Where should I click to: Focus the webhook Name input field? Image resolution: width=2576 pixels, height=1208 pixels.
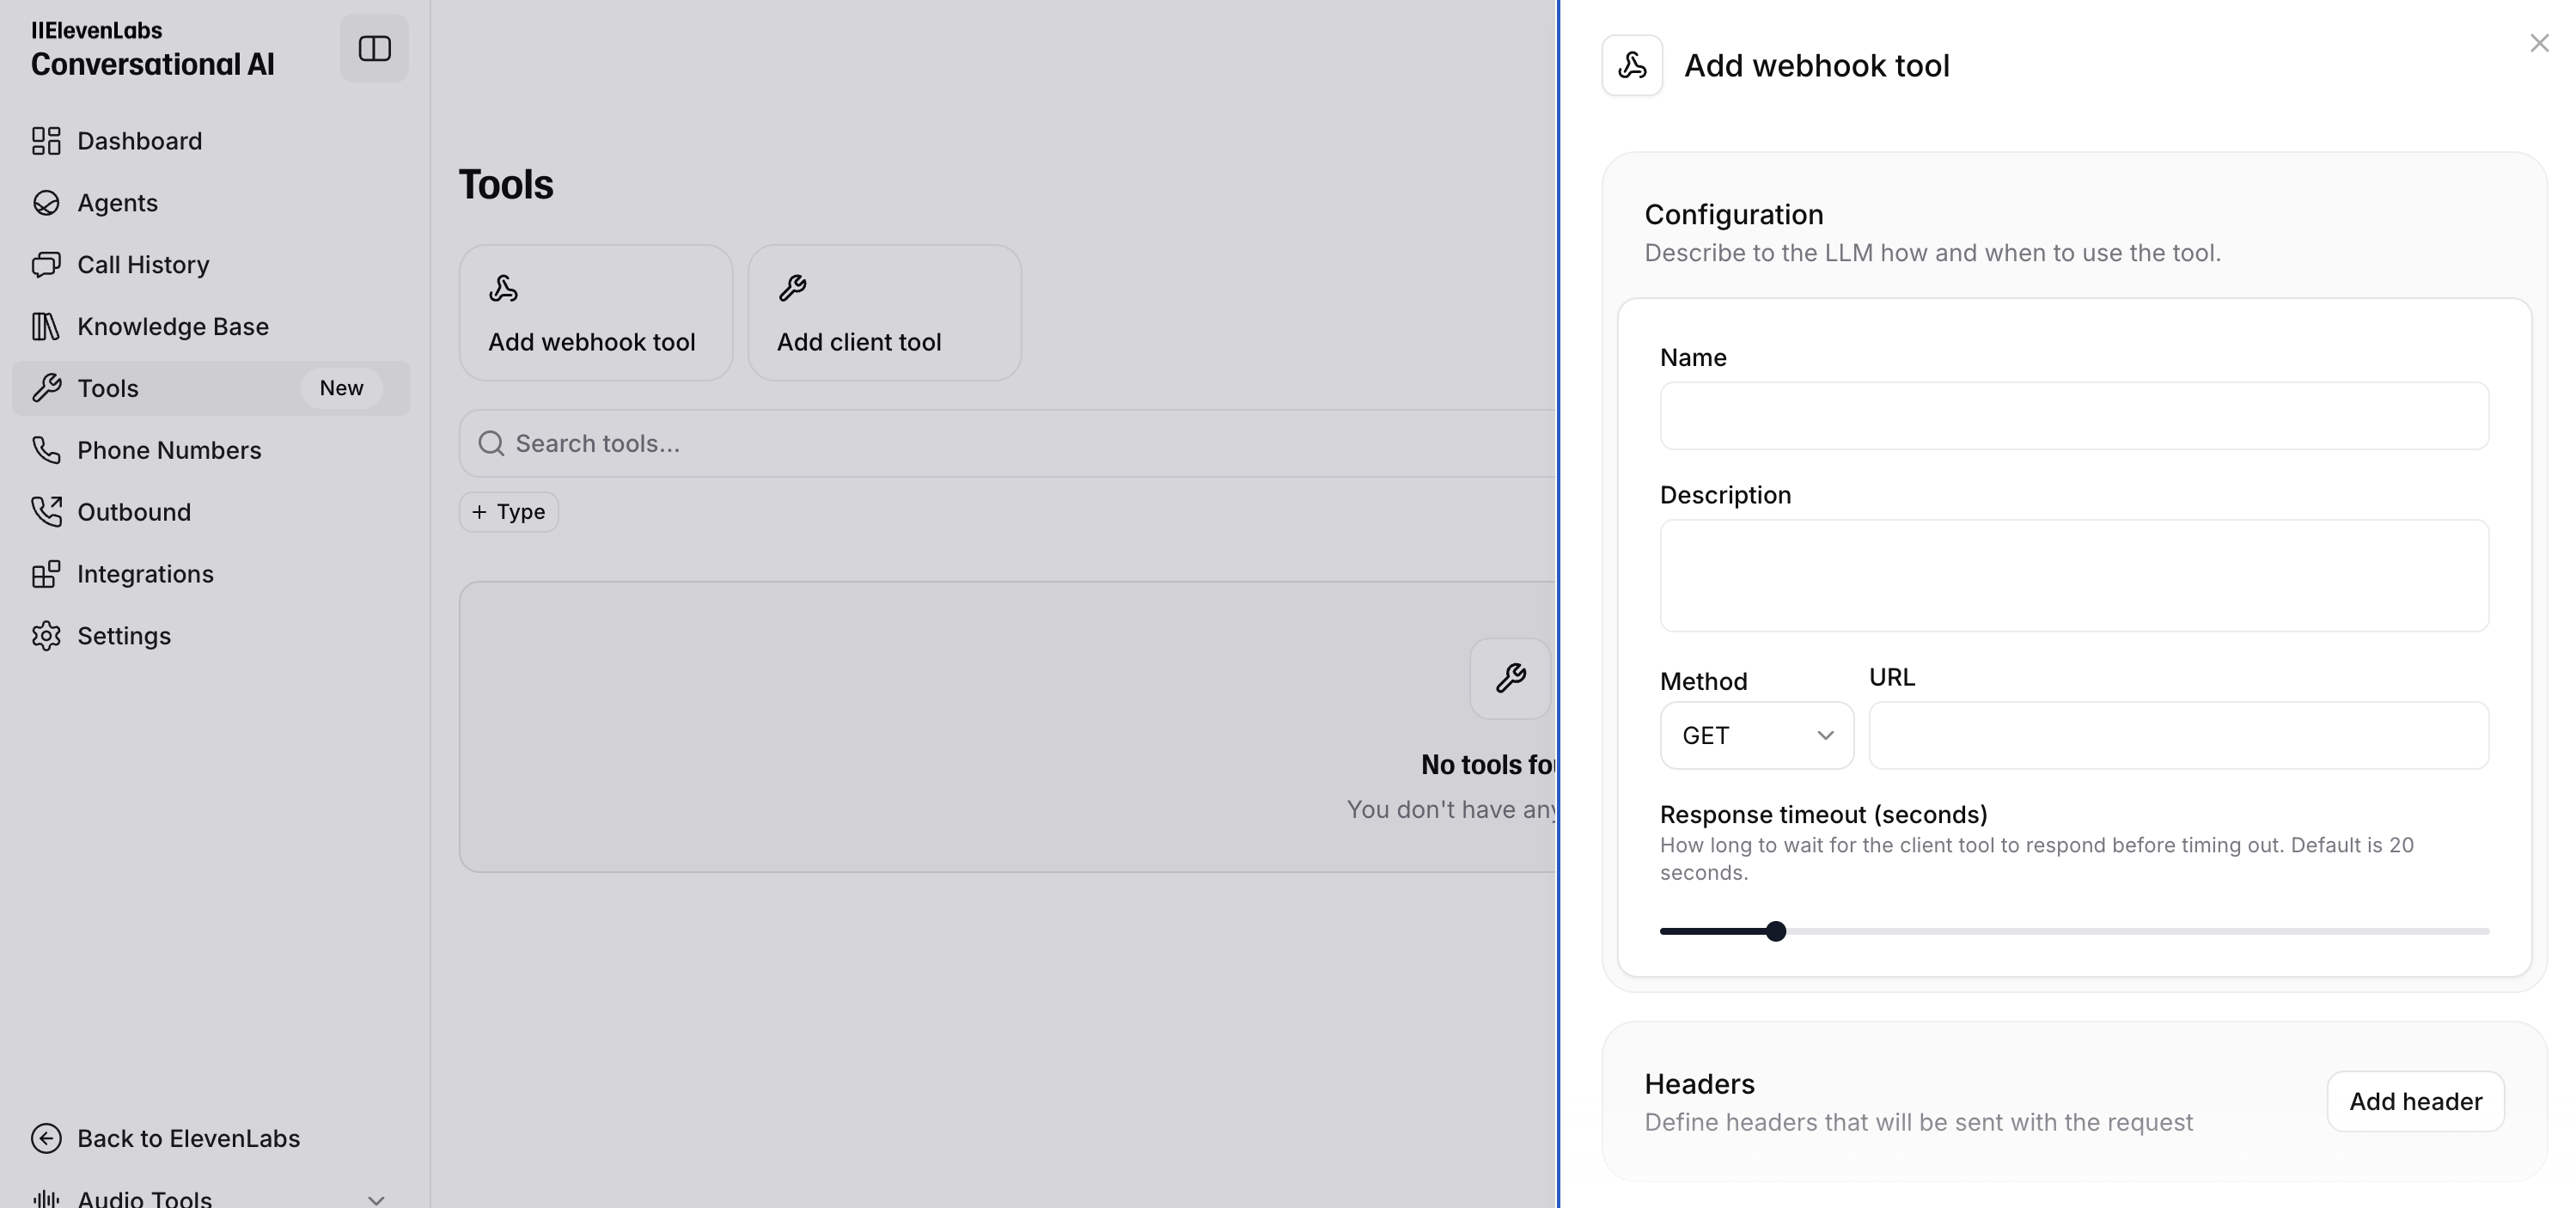point(2074,416)
